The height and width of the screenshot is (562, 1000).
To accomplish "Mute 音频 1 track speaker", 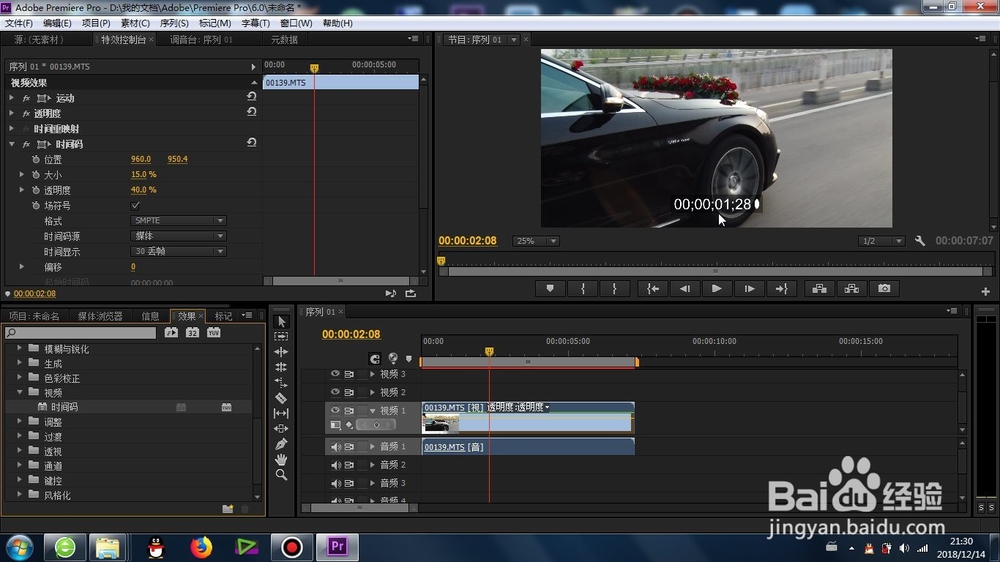I will [x=335, y=447].
